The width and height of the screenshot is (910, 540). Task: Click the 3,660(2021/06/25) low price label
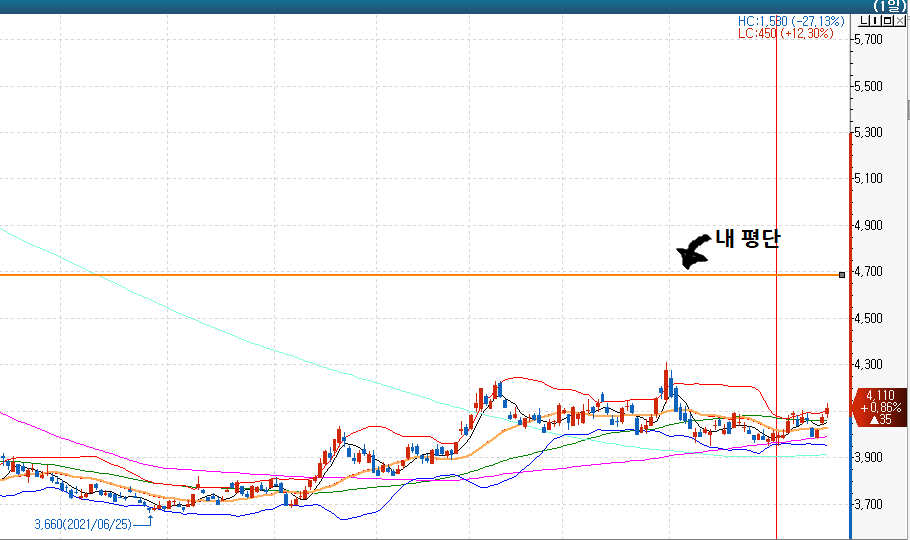coord(82,524)
